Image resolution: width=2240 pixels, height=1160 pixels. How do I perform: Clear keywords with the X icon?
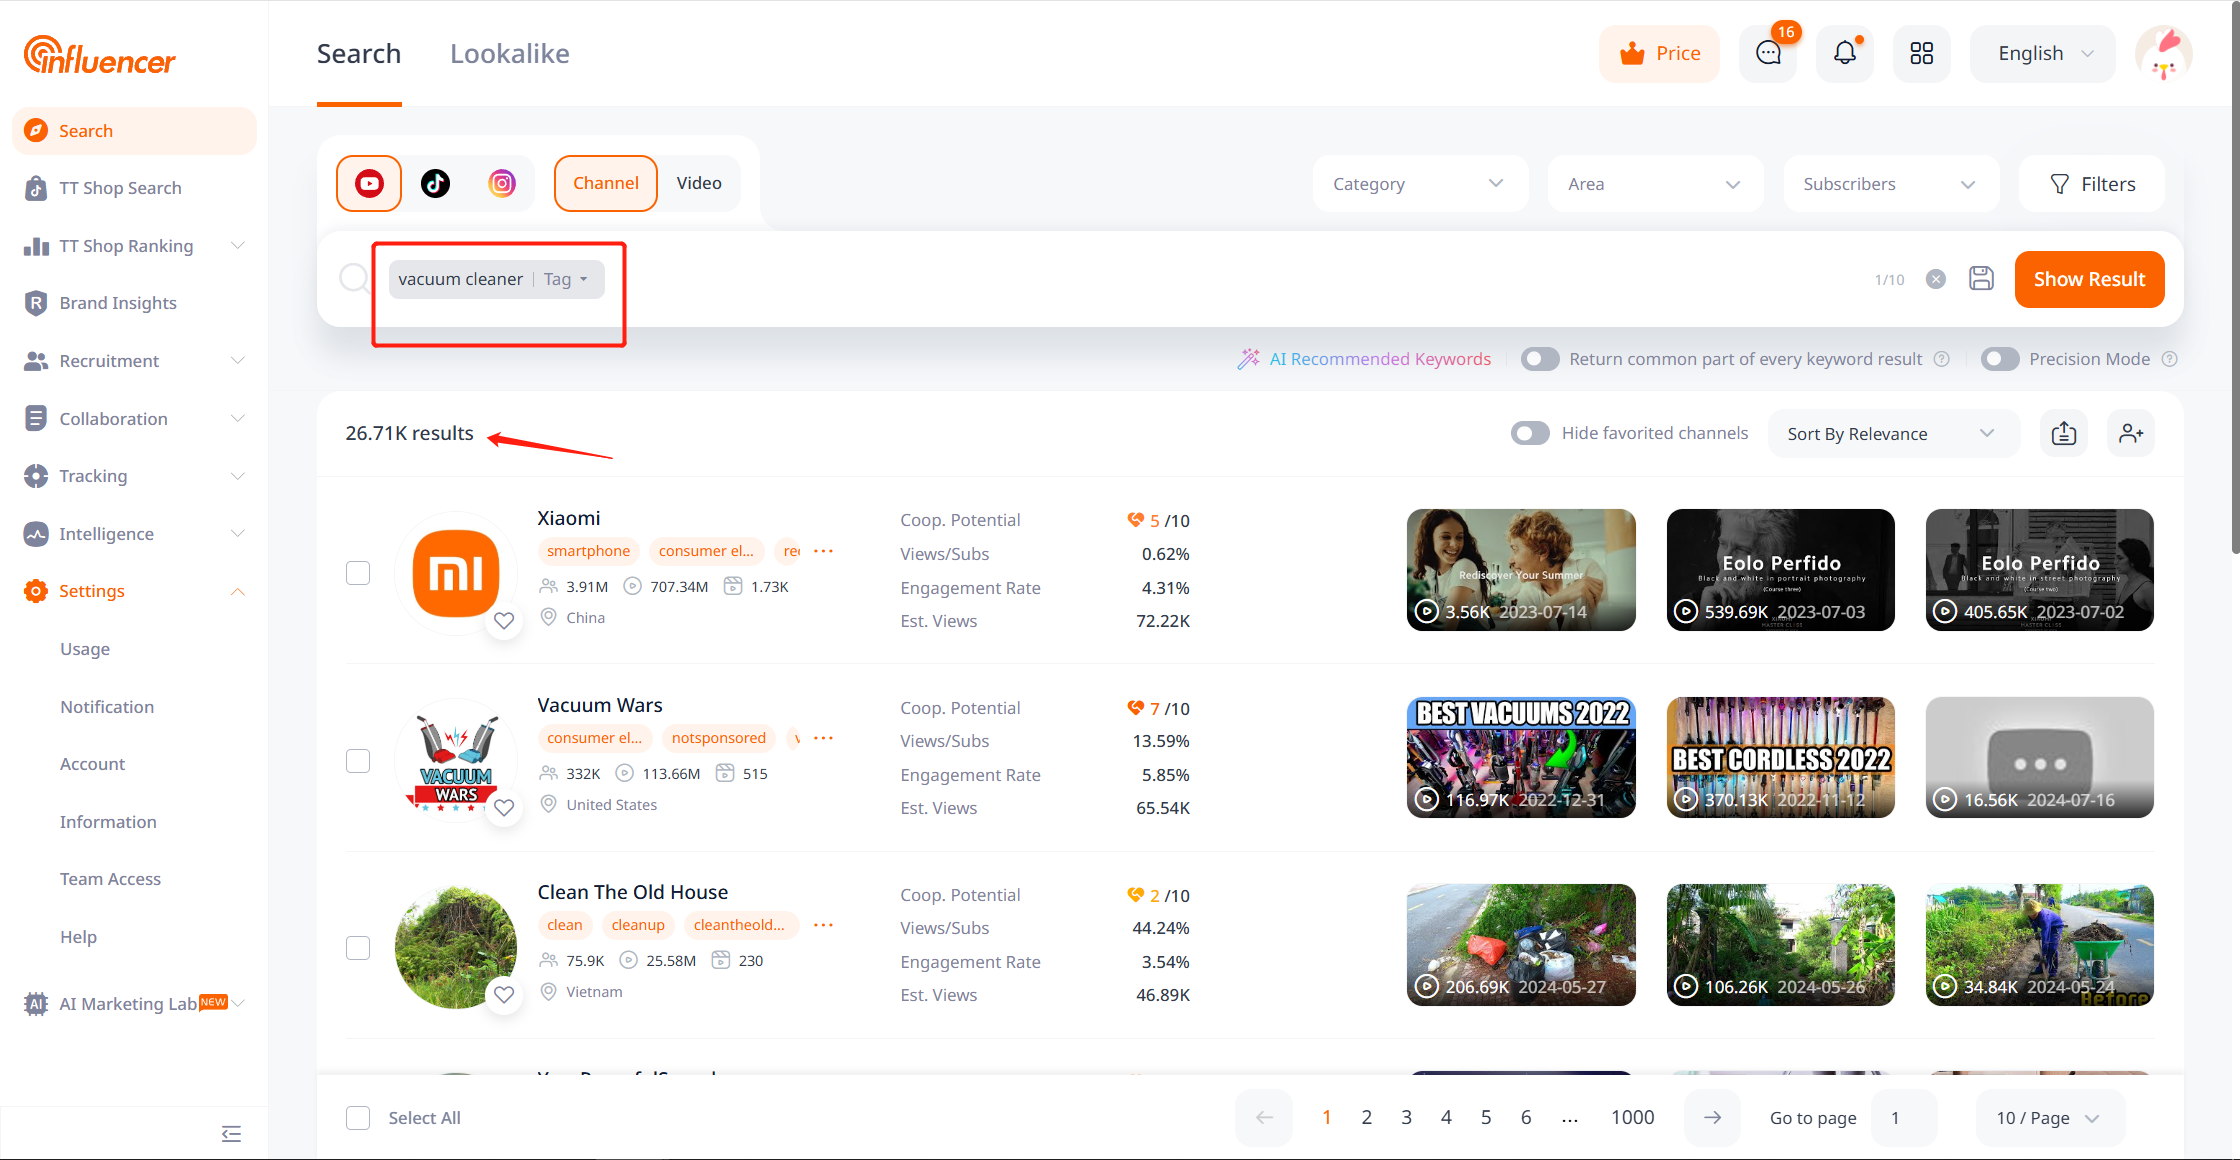click(1936, 279)
